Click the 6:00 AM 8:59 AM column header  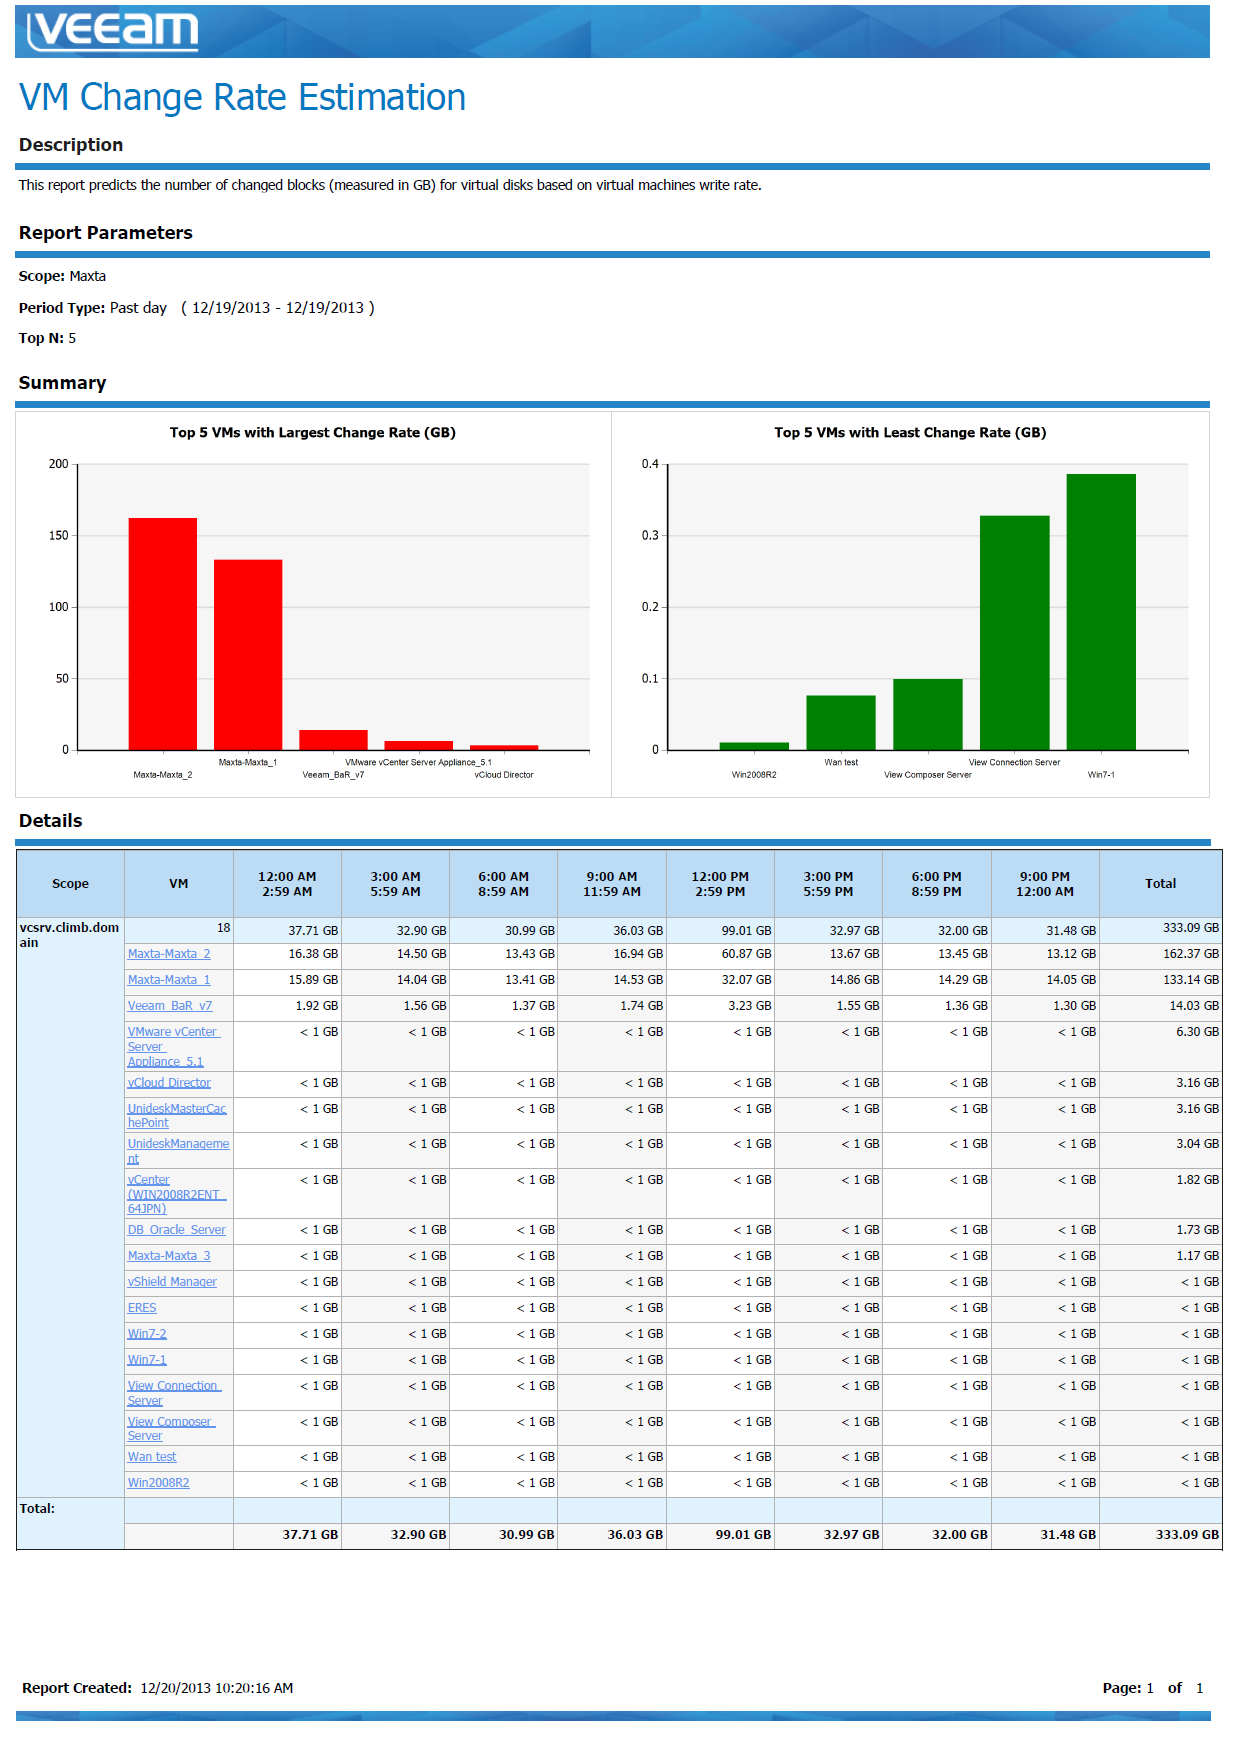503,884
